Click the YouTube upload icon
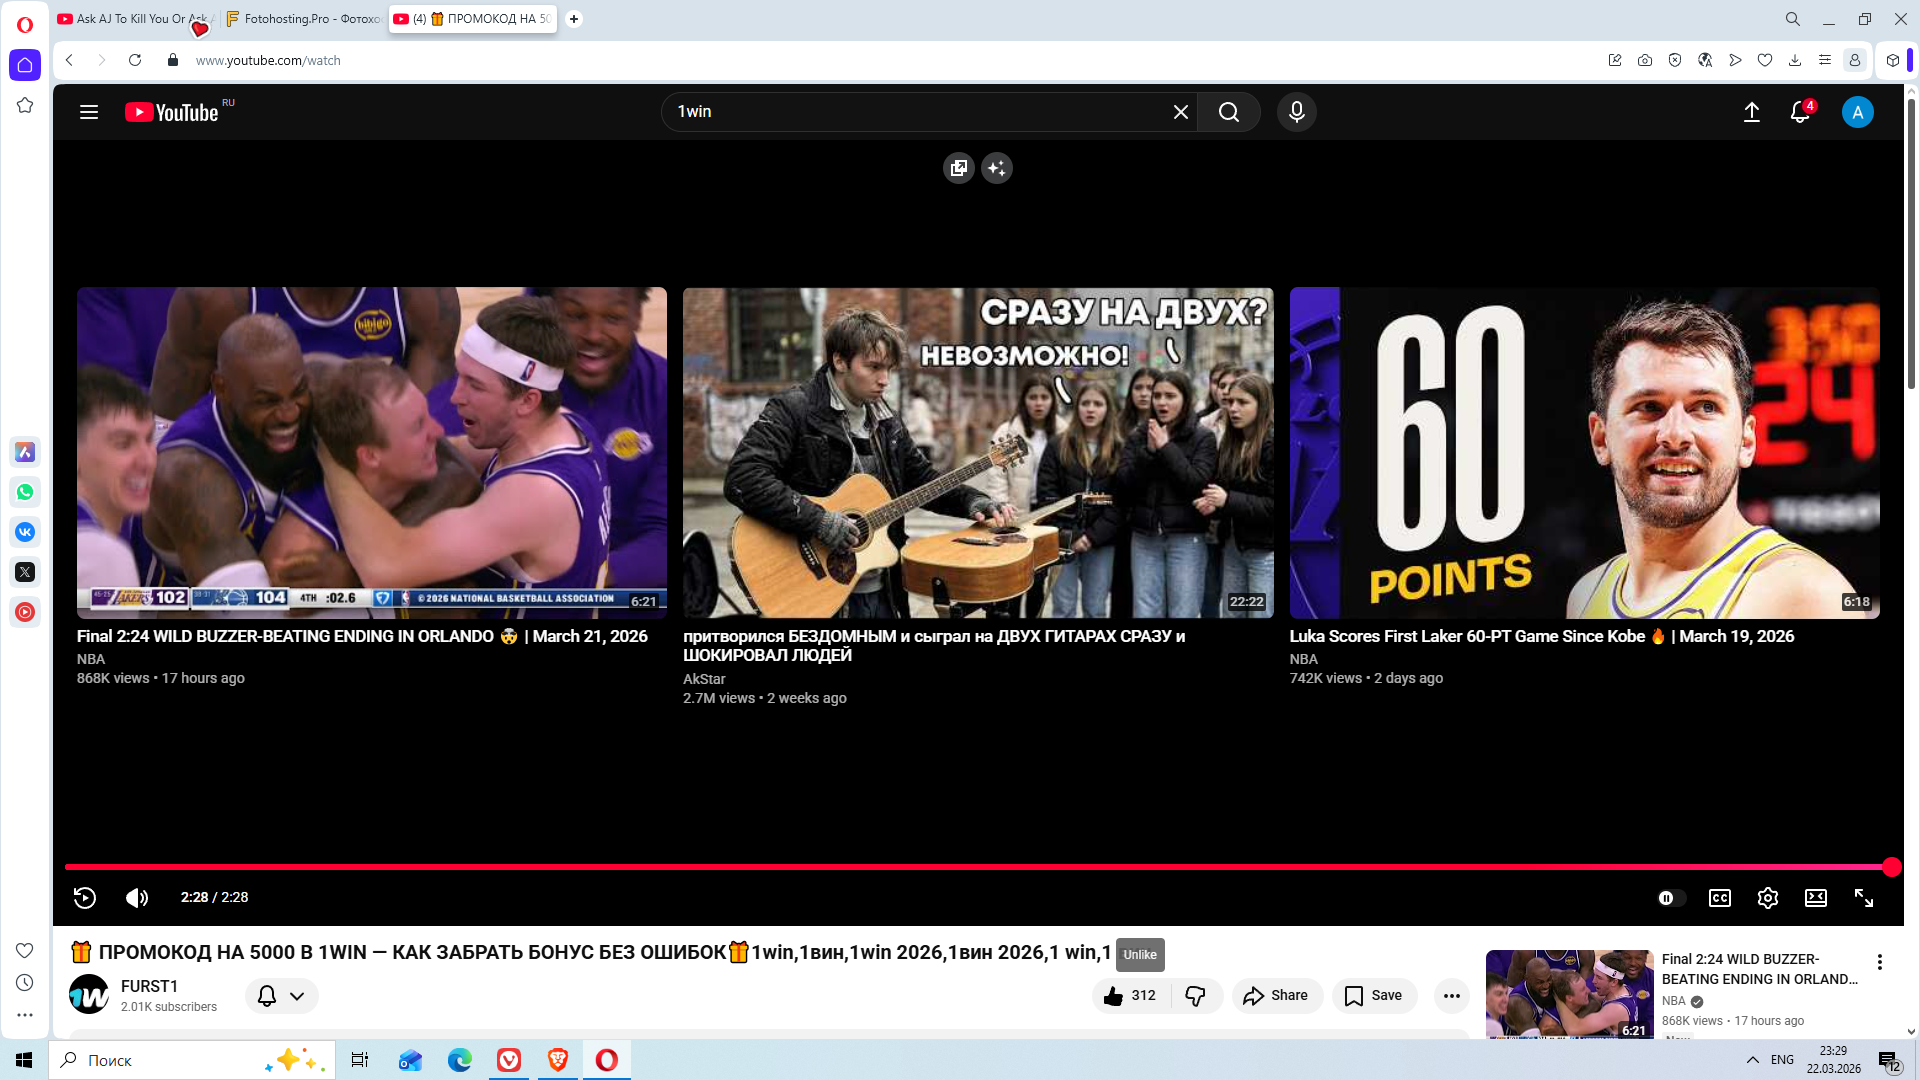 click(1751, 112)
